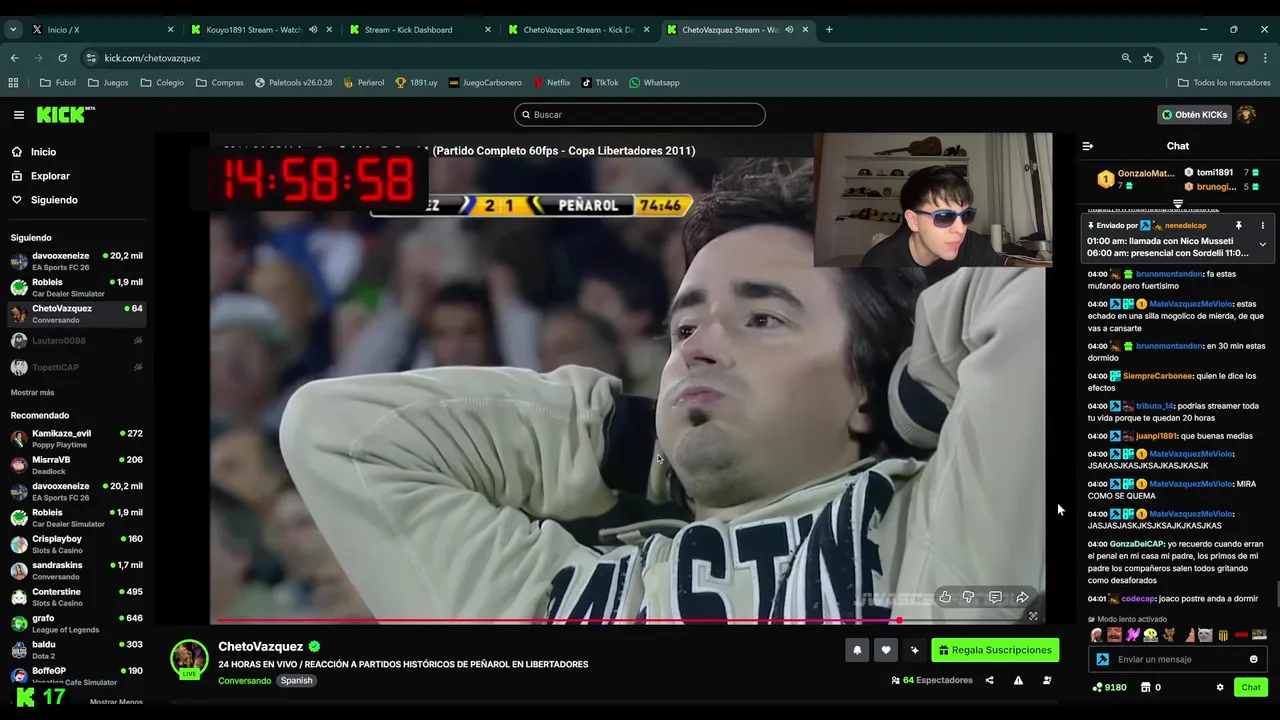Open the Chrome three-dot menu
Image resolution: width=1280 pixels, height=720 pixels.
tap(1266, 58)
